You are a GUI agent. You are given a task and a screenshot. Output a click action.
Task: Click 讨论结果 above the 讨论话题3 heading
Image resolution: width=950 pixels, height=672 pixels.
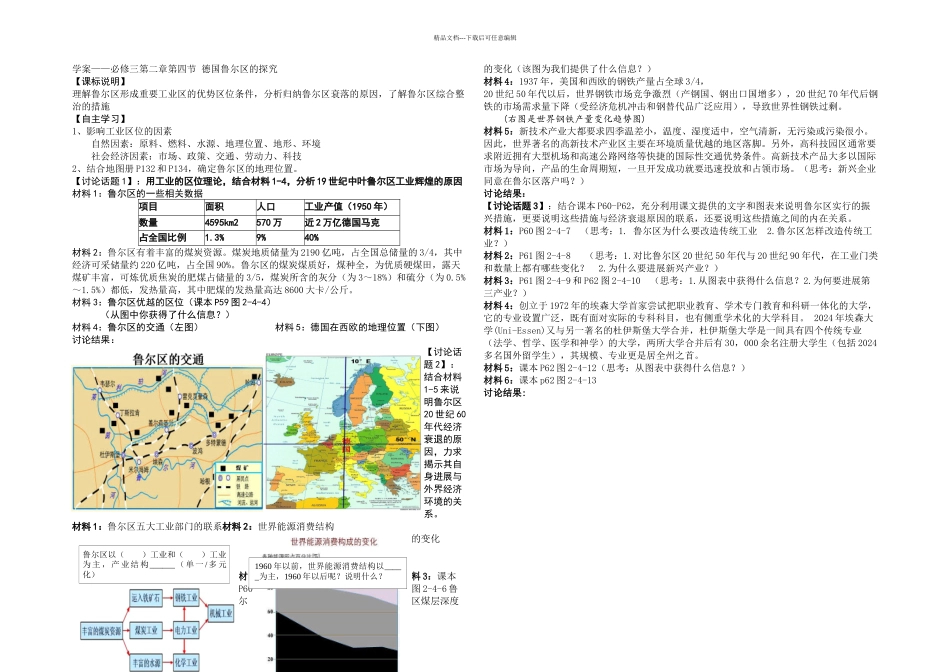(504, 194)
